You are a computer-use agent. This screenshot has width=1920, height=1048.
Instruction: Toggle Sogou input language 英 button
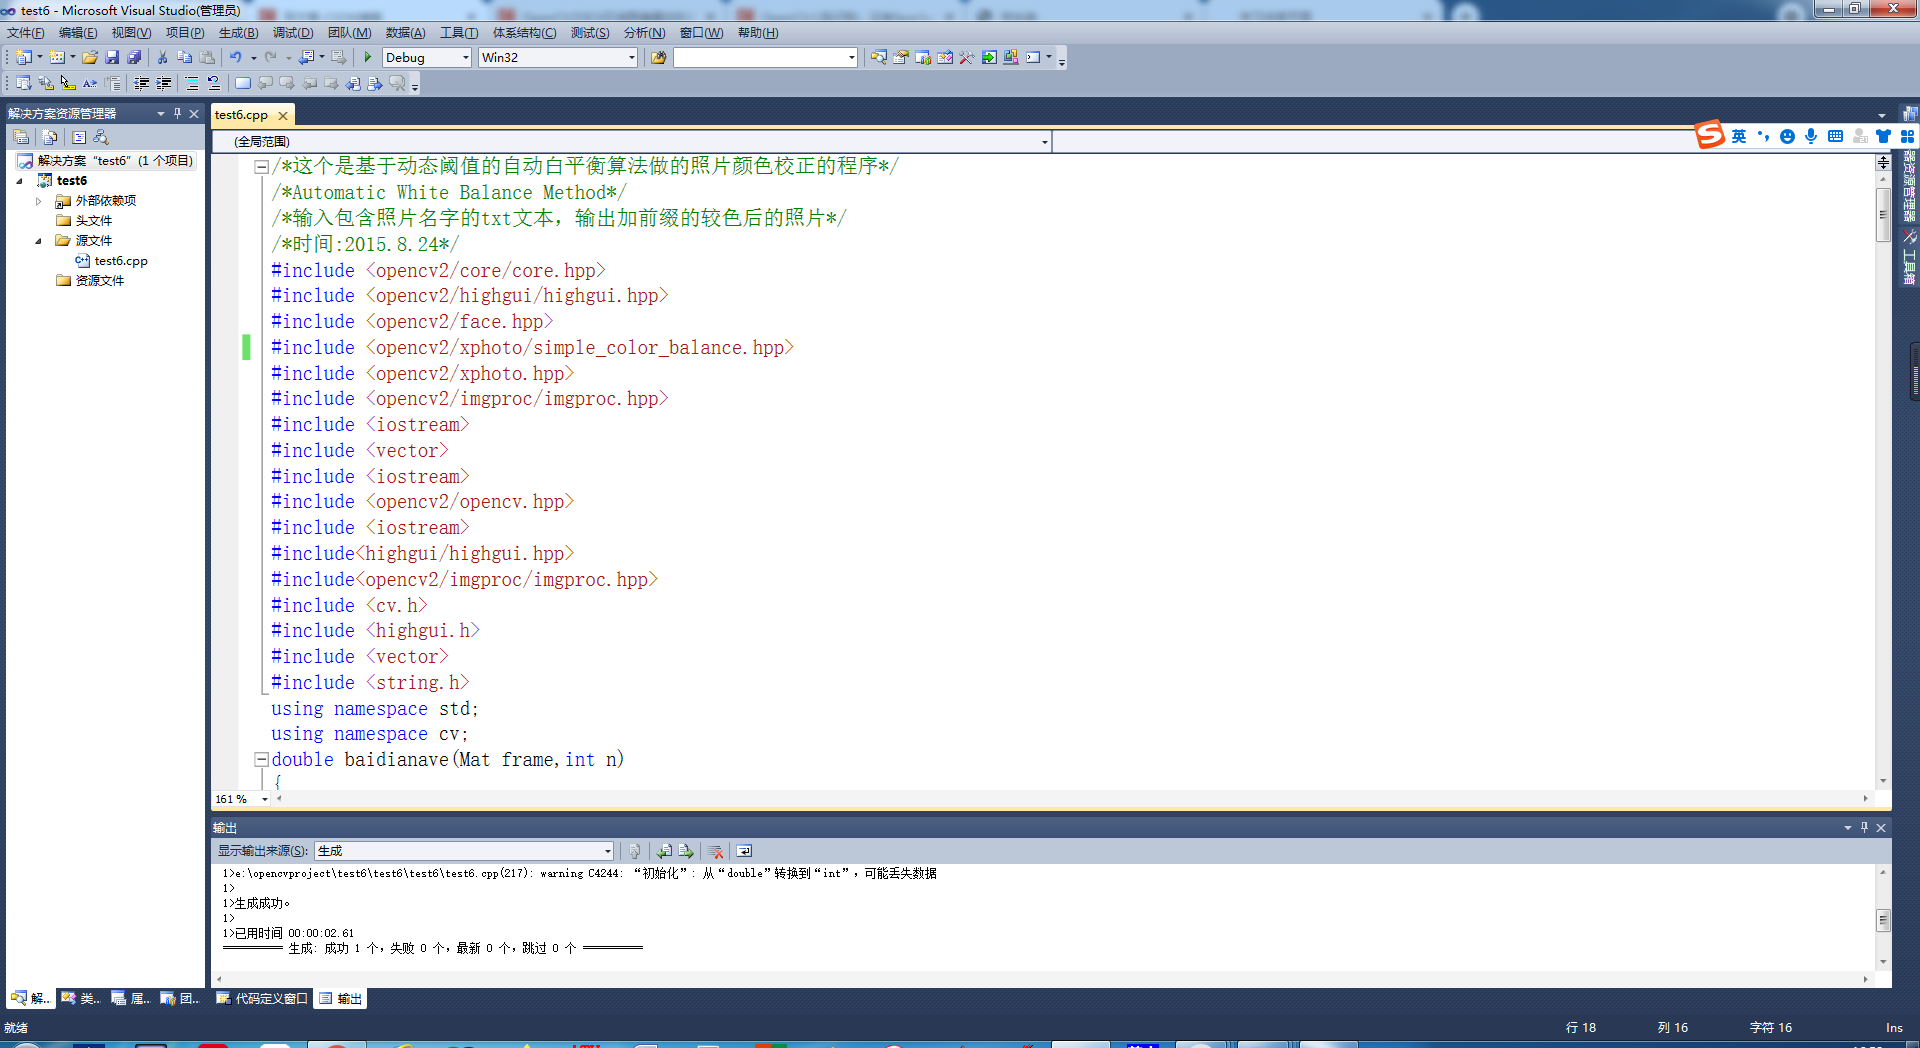tap(1739, 136)
